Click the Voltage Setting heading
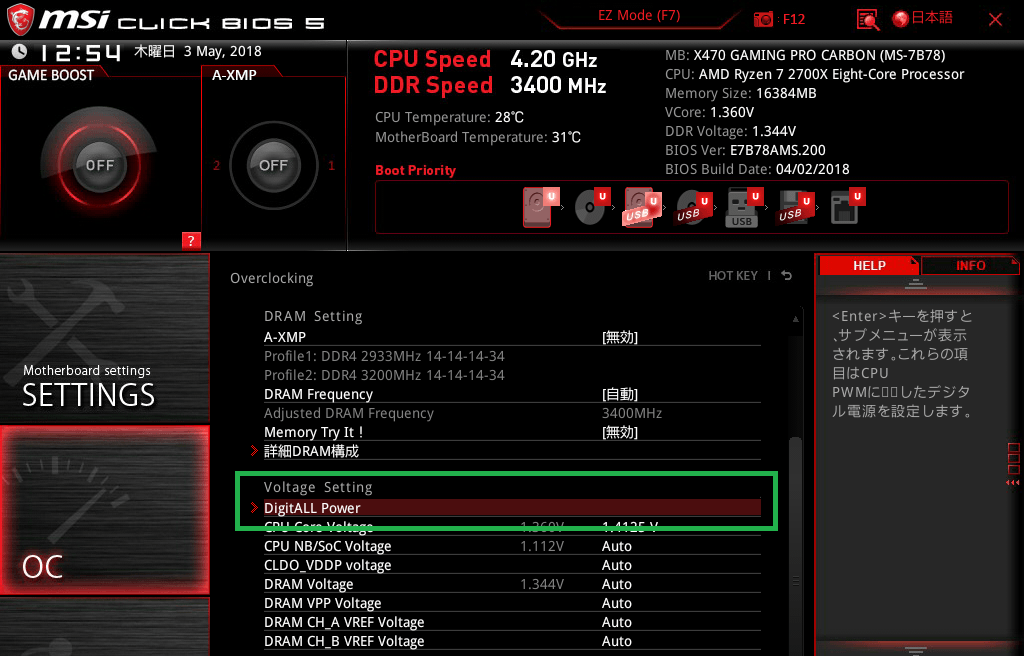 (x=318, y=487)
